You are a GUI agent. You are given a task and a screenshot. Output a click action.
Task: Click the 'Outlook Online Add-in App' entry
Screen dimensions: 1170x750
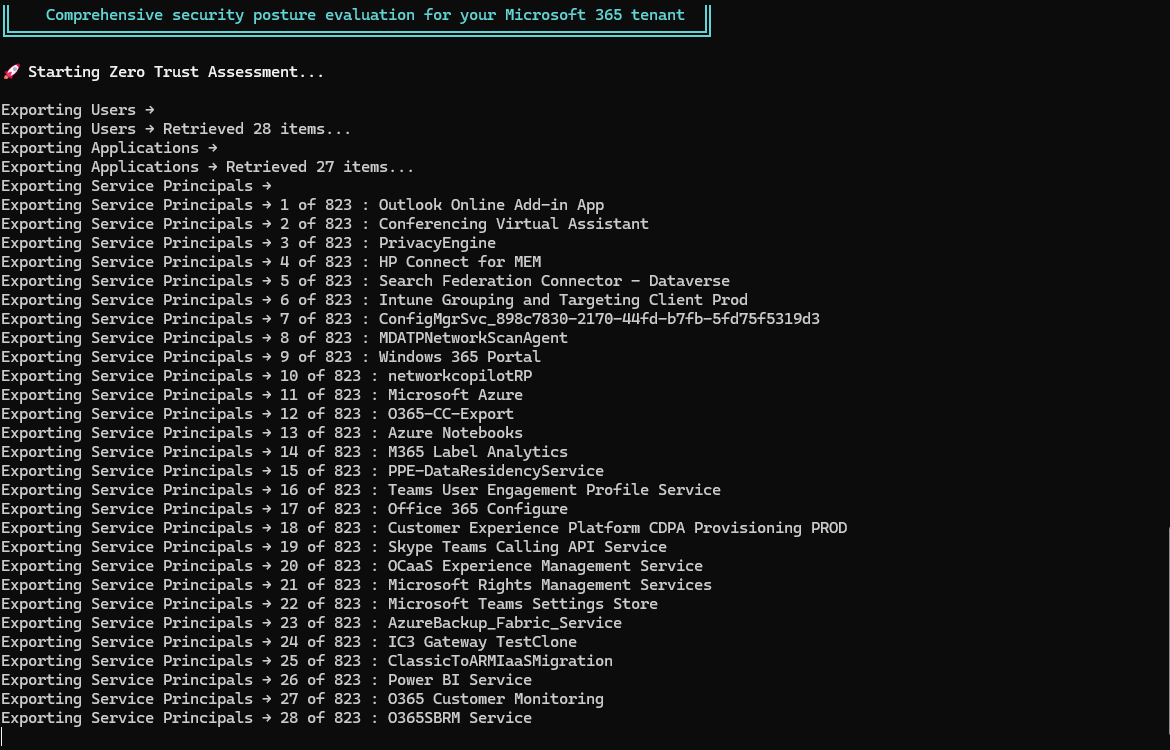point(491,205)
